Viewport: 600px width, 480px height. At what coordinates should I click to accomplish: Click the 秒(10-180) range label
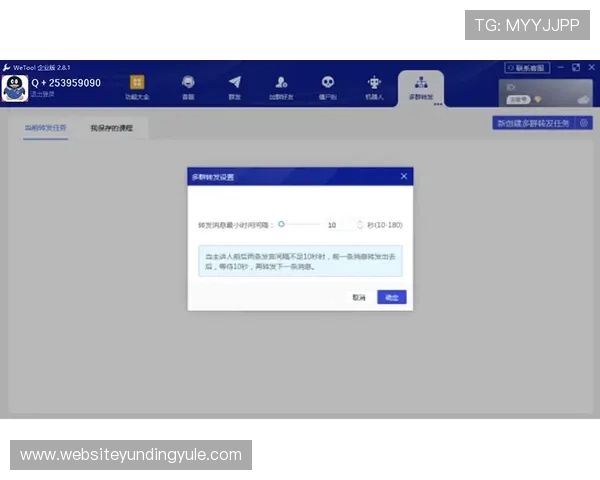click(x=385, y=225)
